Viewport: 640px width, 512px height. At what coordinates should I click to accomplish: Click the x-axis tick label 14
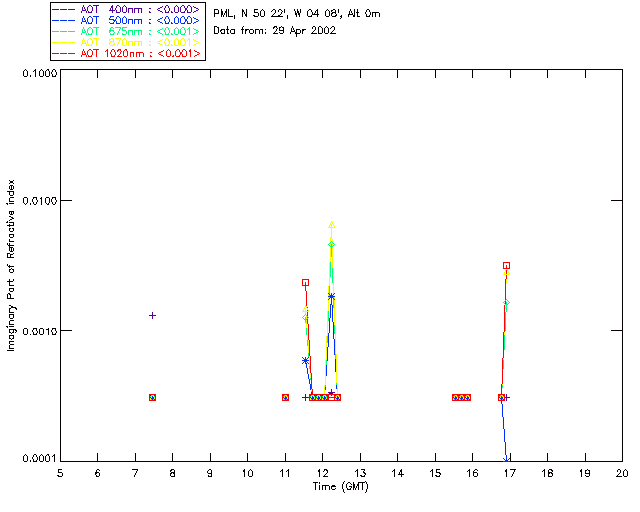tap(398, 473)
